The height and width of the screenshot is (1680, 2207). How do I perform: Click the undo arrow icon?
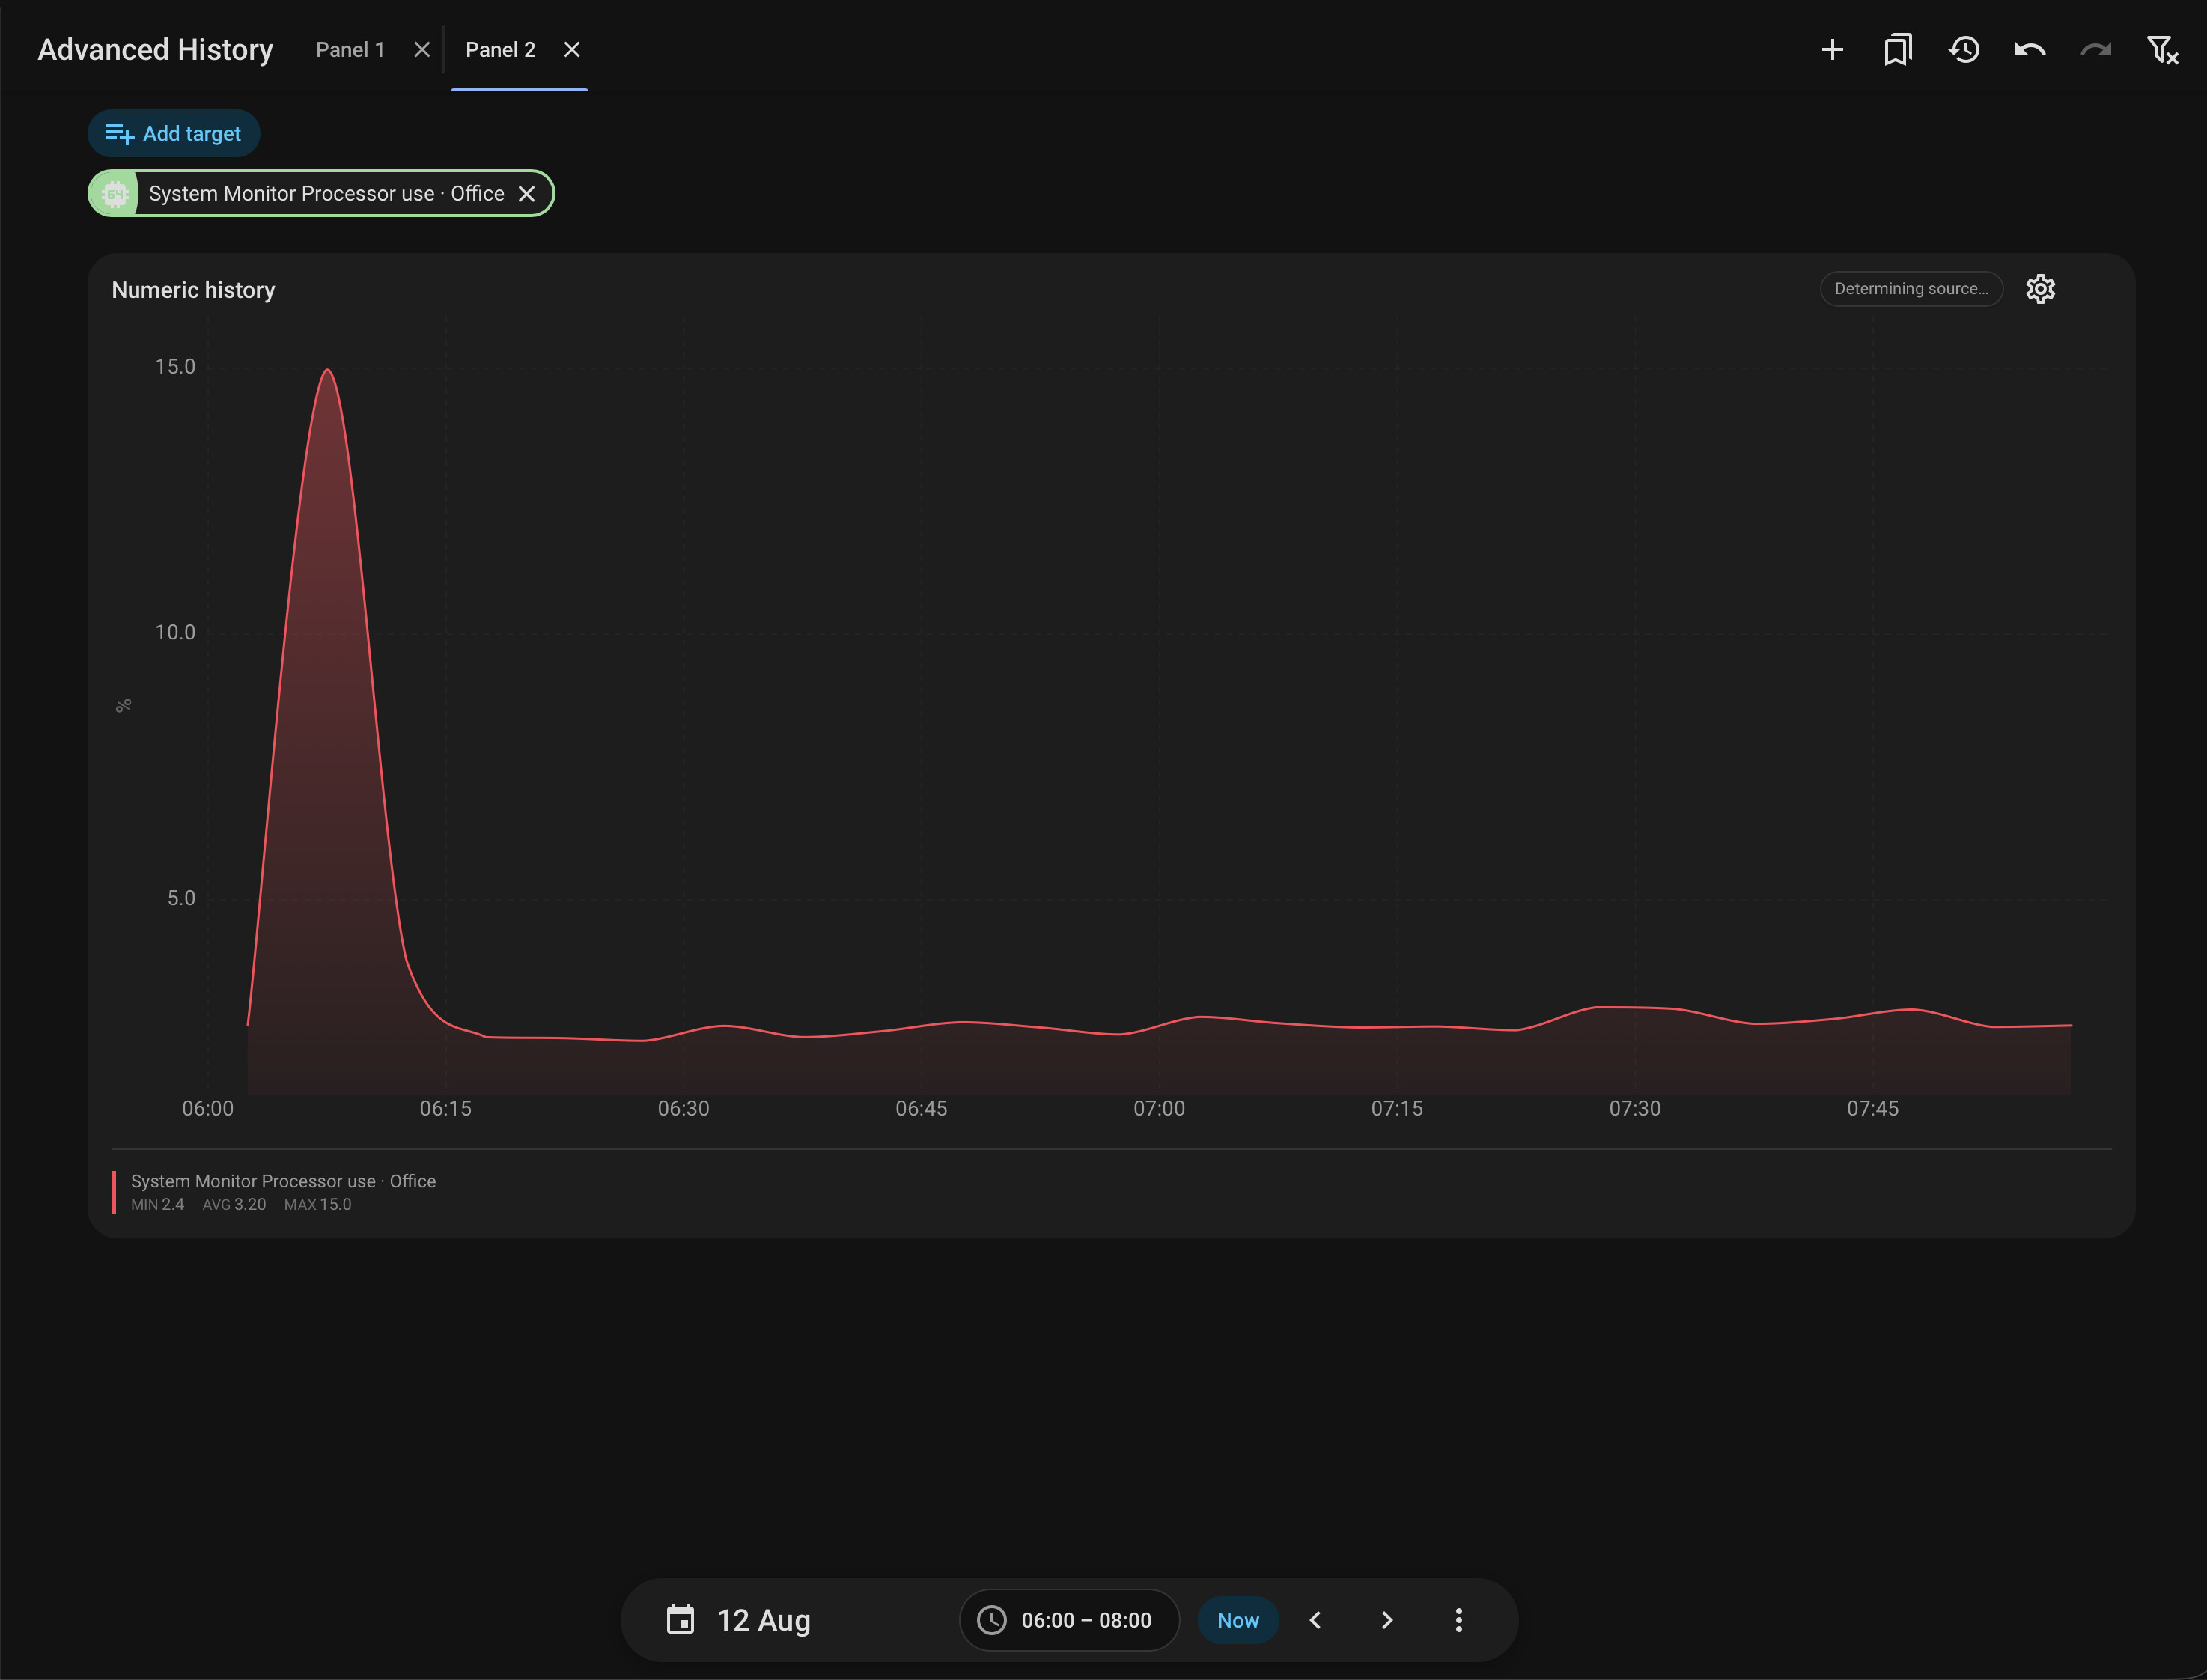point(2030,50)
